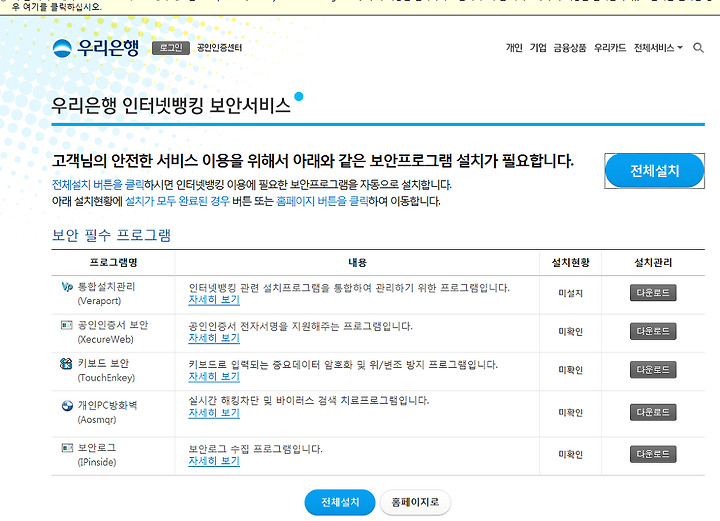Open 자세히 보기 for IPinside
720x521 pixels.
tap(214, 461)
